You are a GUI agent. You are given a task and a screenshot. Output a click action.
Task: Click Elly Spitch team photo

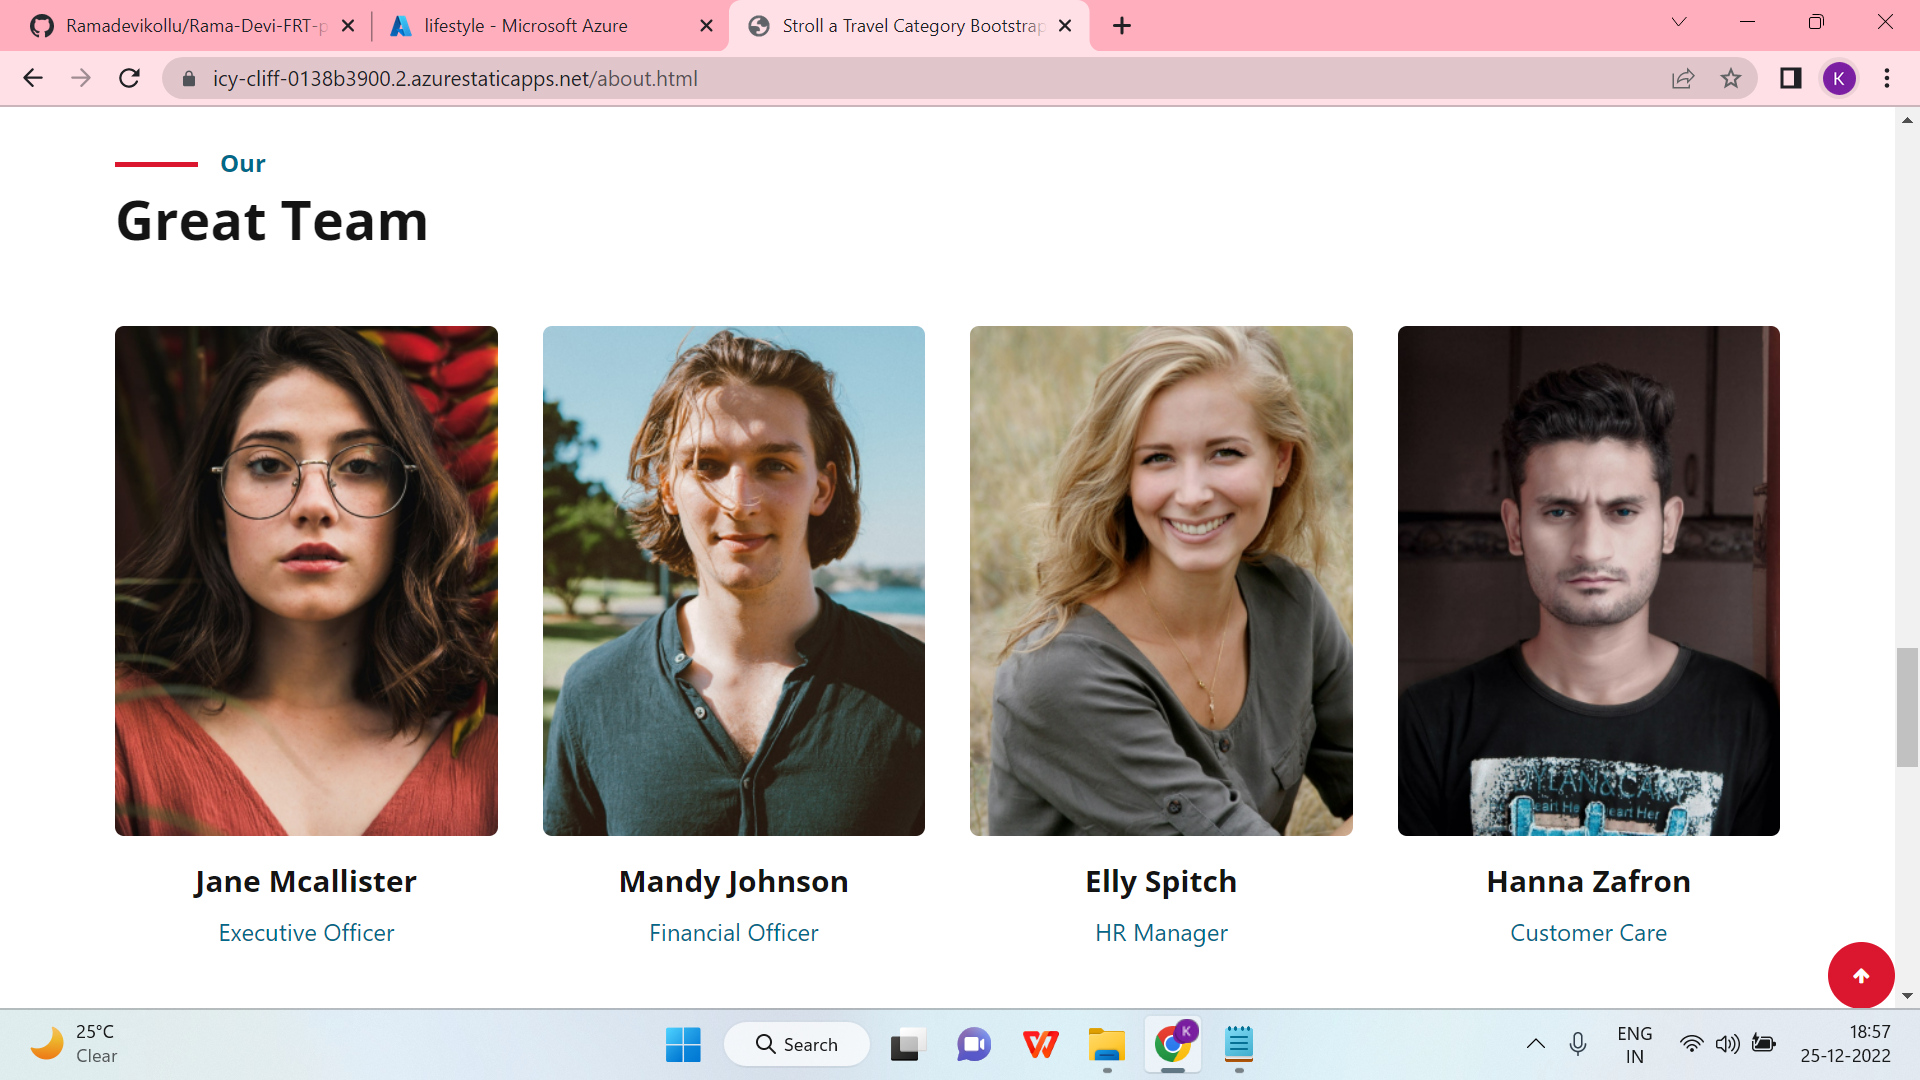[1161, 580]
